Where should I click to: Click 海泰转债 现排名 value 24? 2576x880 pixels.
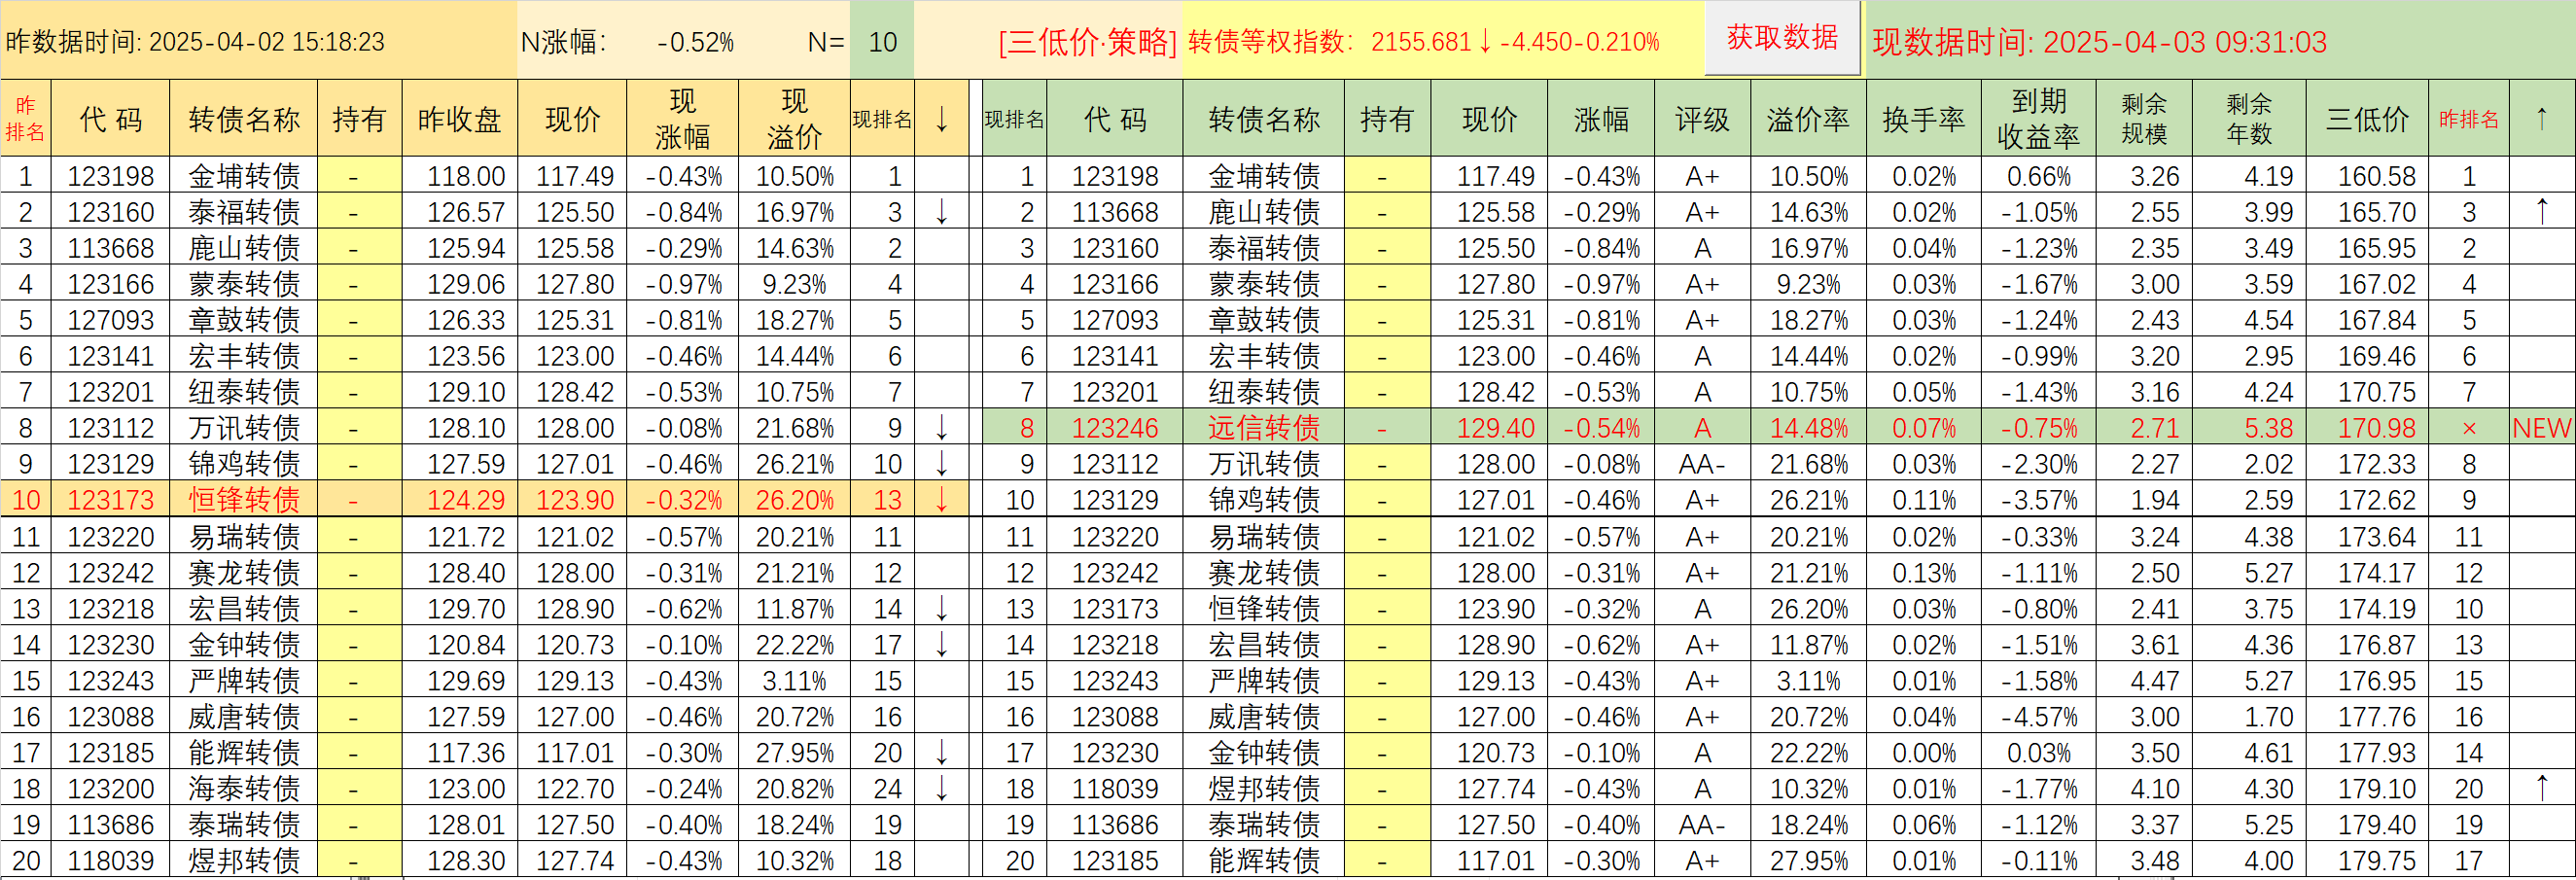coord(882,789)
